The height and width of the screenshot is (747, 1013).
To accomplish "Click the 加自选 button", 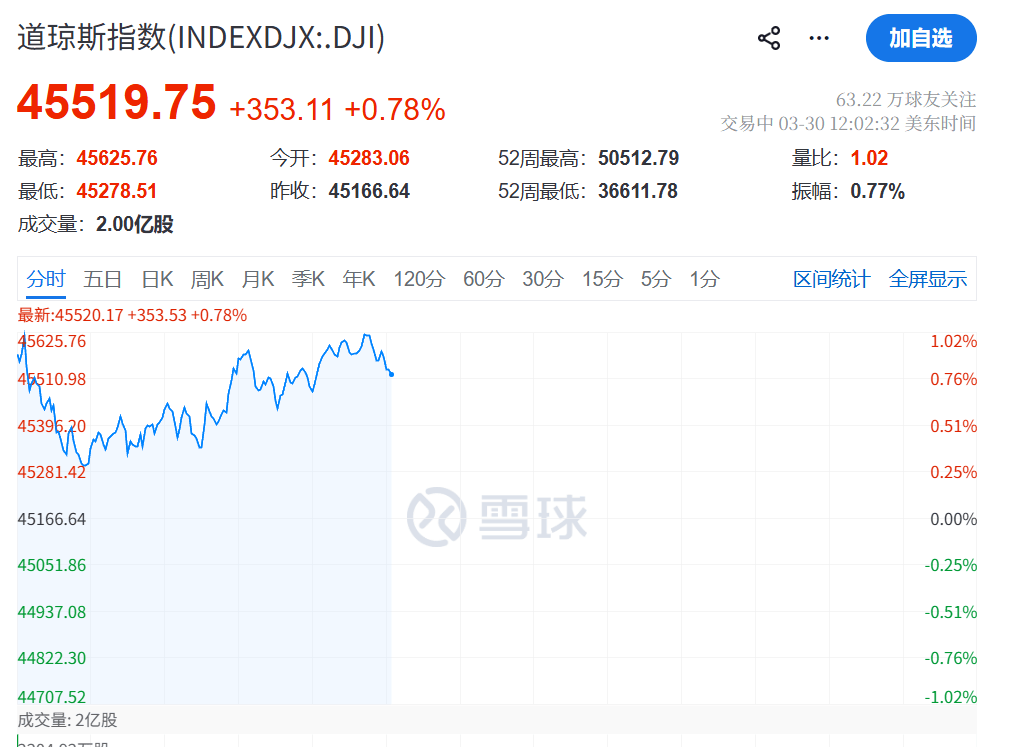I will 920,39.
